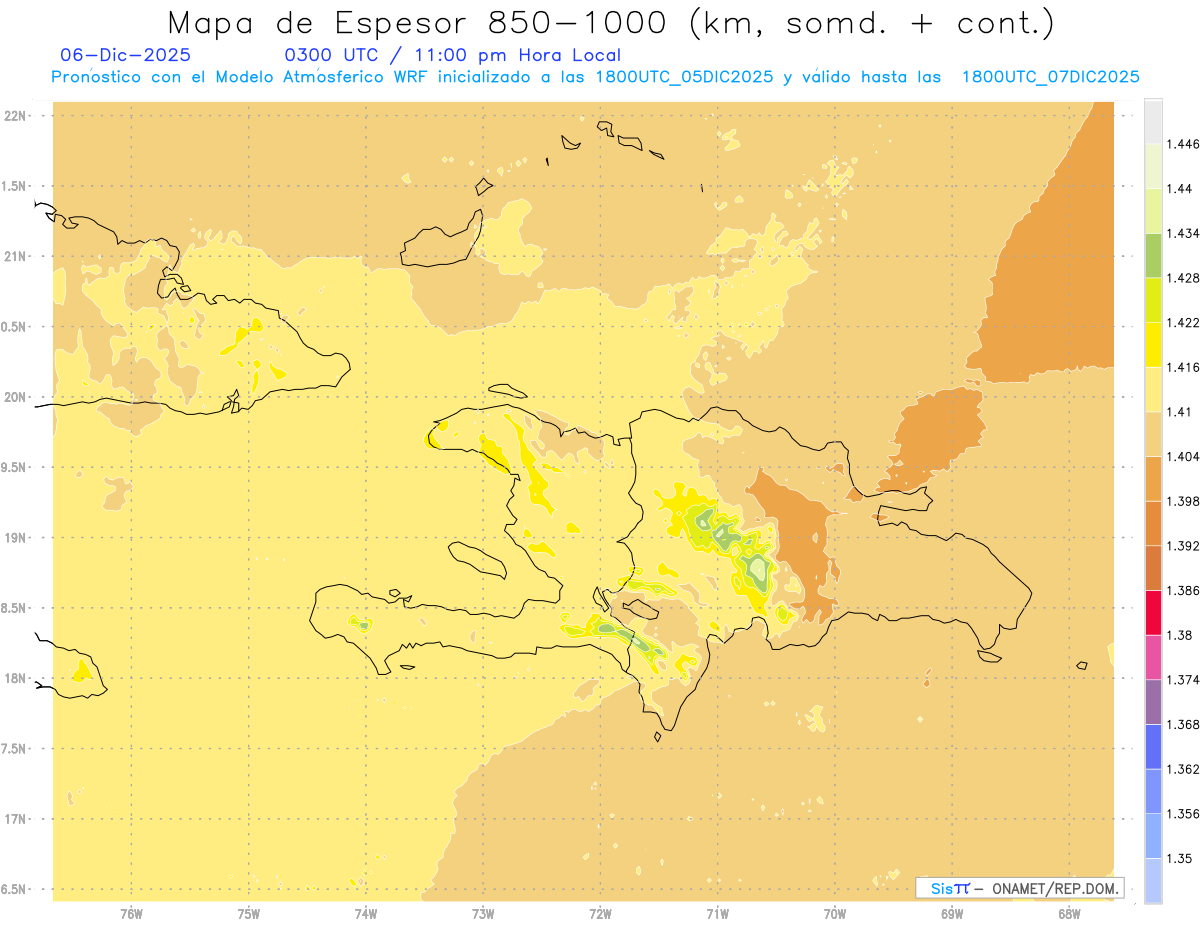
Task: Click the "76W" longitude label
Action: [131, 913]
